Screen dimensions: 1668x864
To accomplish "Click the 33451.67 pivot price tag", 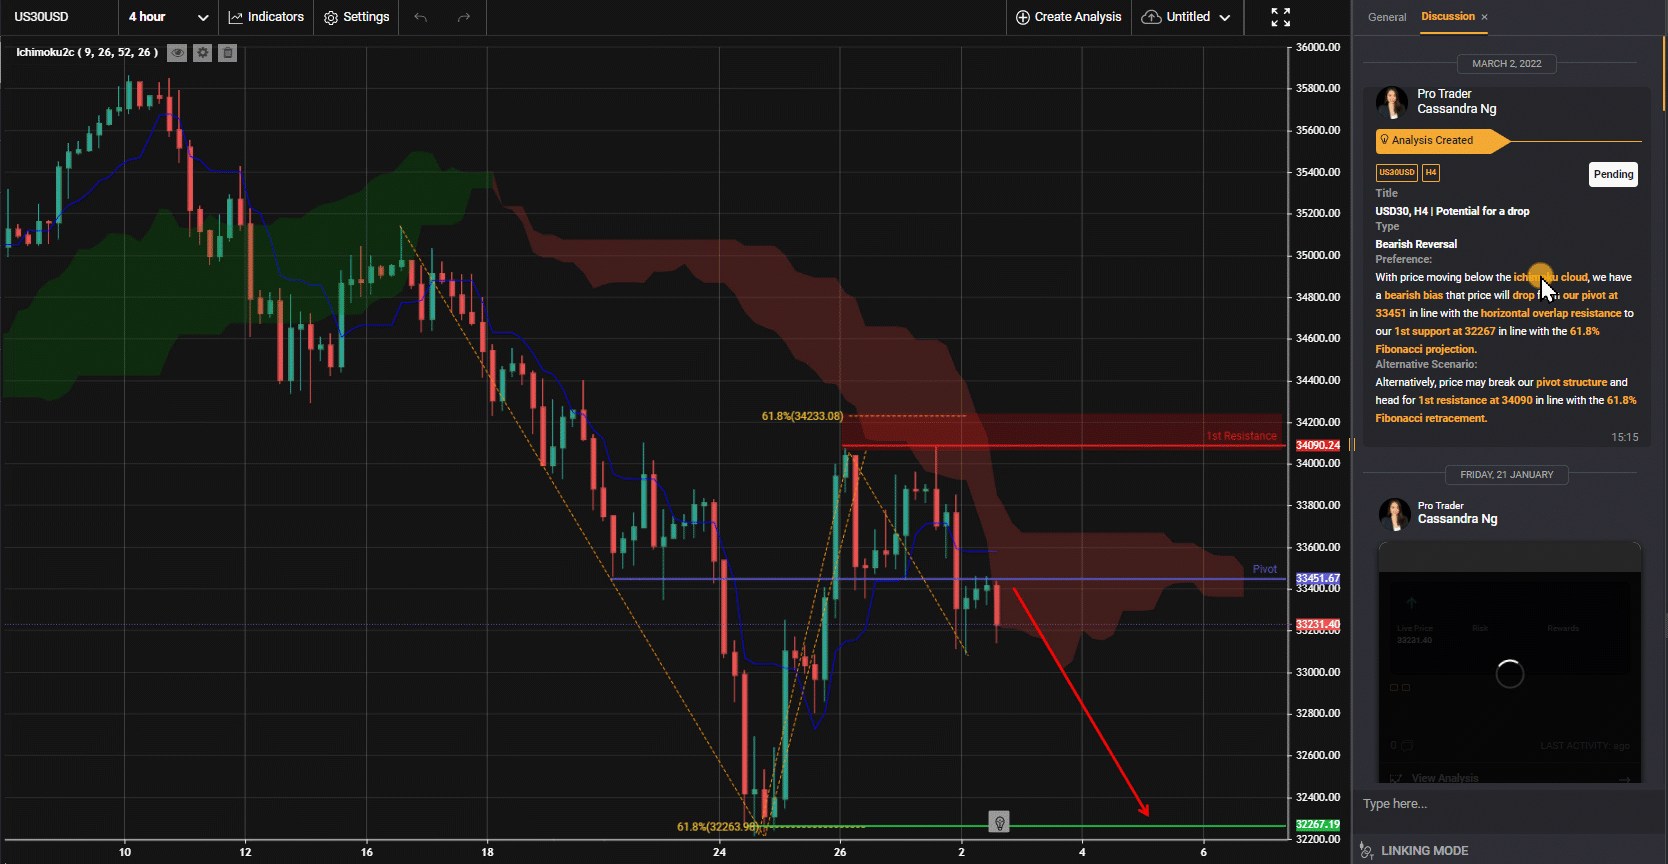I will 1318,579.
